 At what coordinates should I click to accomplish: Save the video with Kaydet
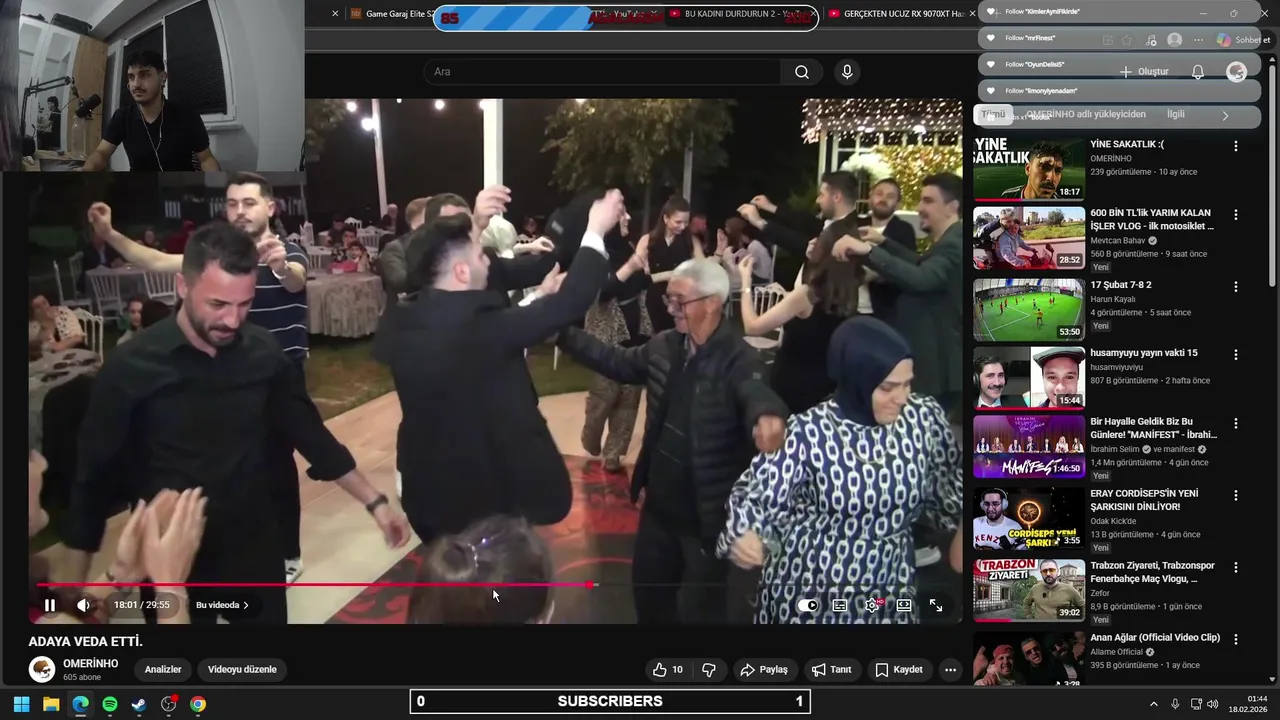(x=899, y=670)
